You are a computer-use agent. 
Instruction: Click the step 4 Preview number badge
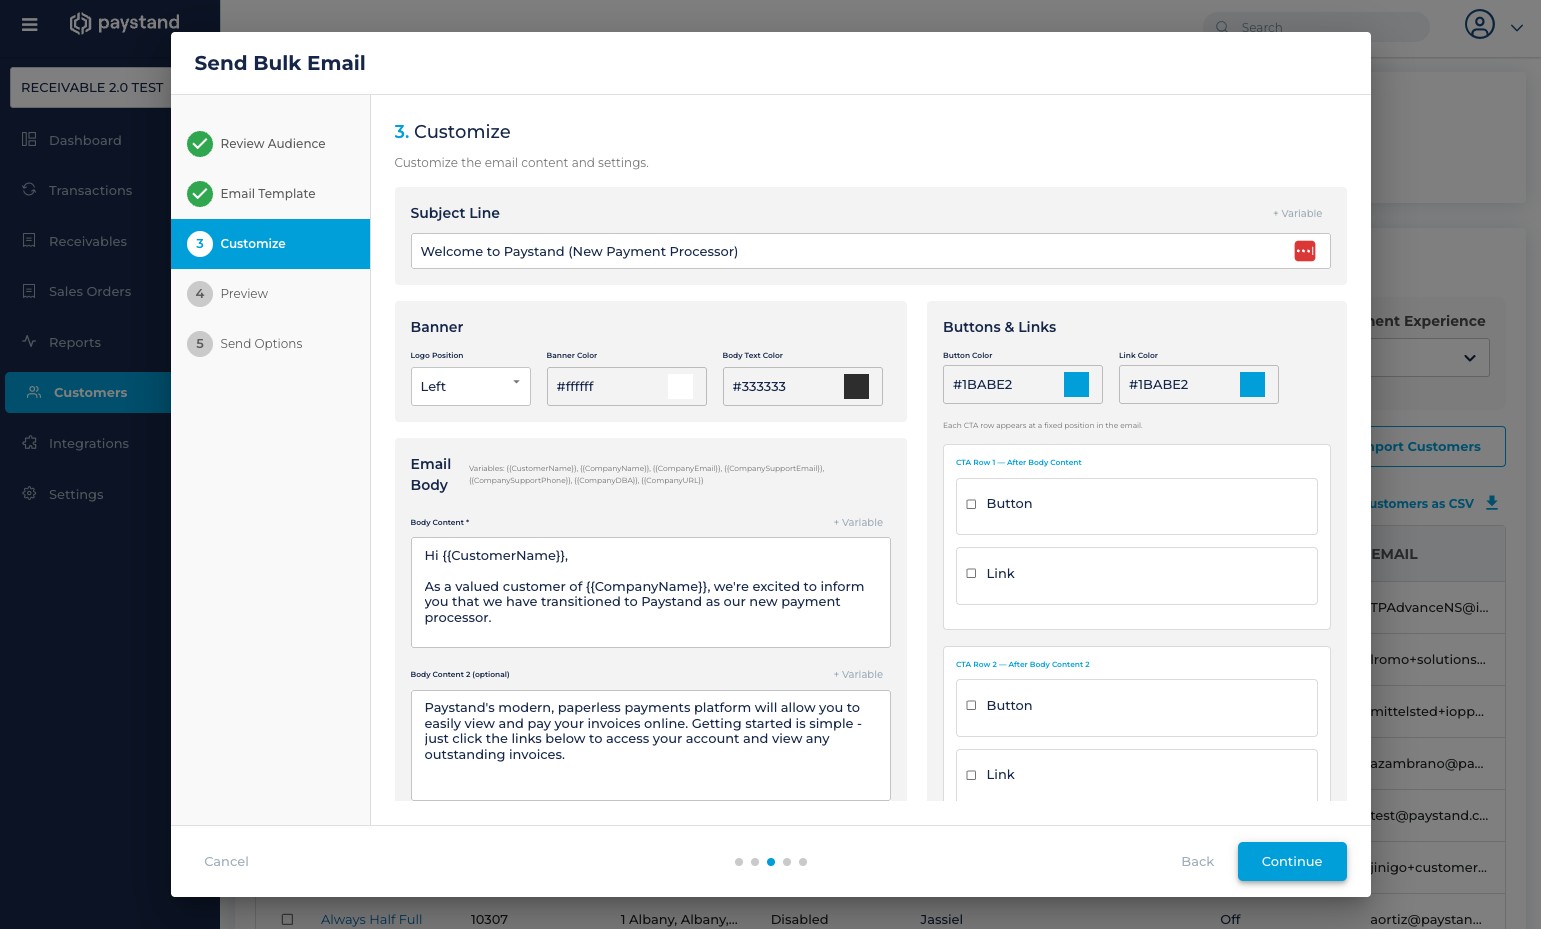pos(200,294)
